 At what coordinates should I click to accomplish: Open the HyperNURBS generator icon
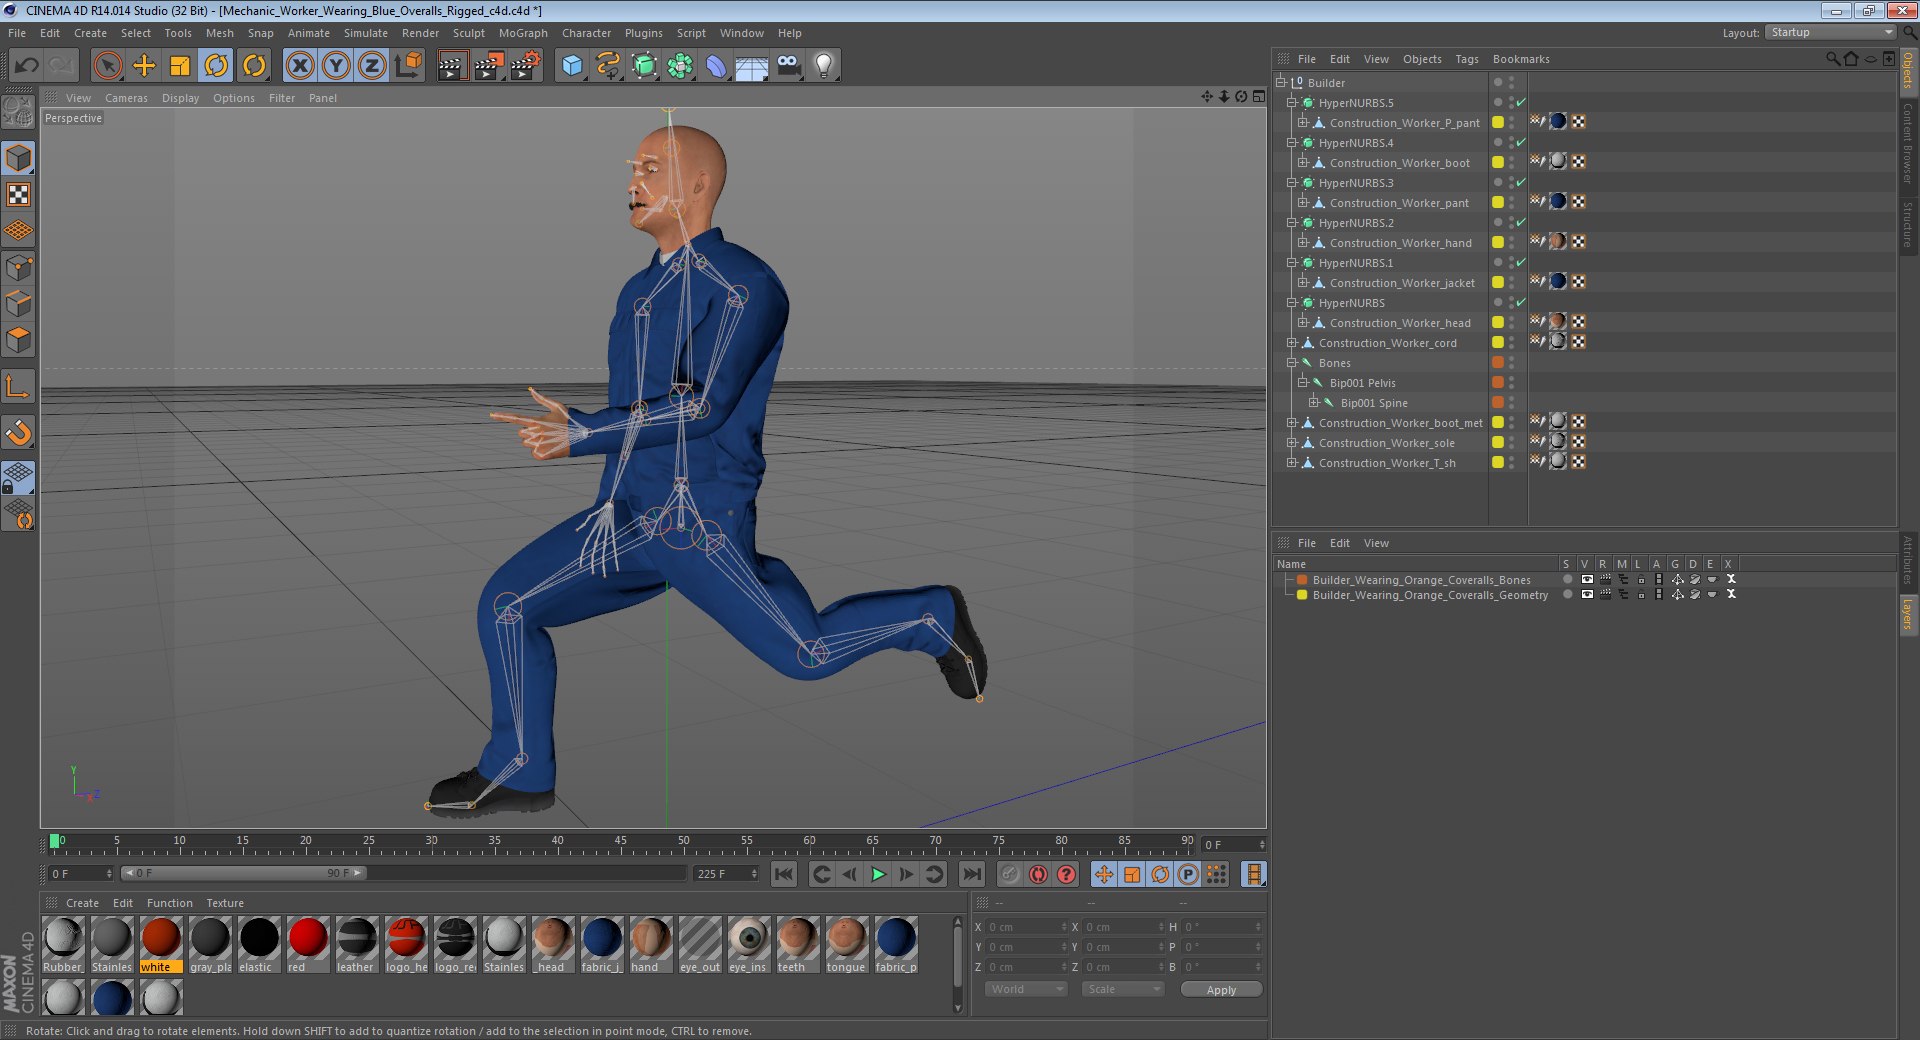(x=645, y=66)
